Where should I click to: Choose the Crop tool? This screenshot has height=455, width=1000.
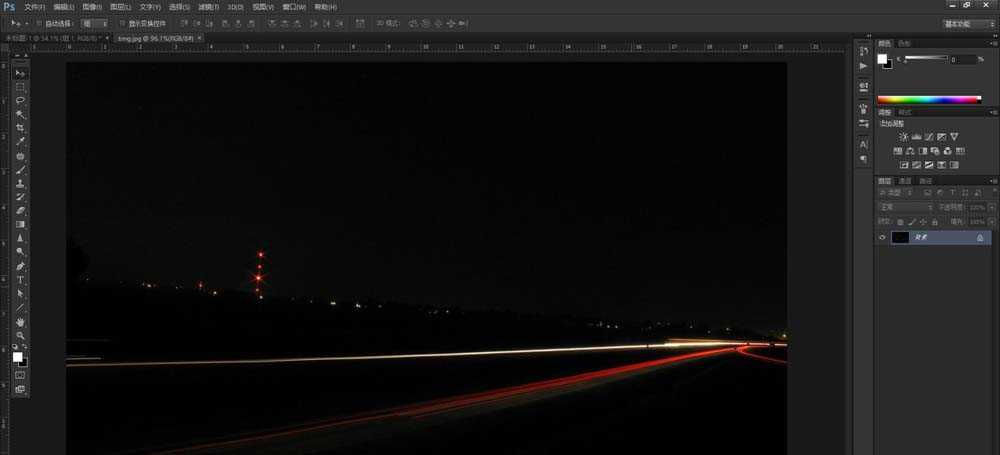[20, 129]
